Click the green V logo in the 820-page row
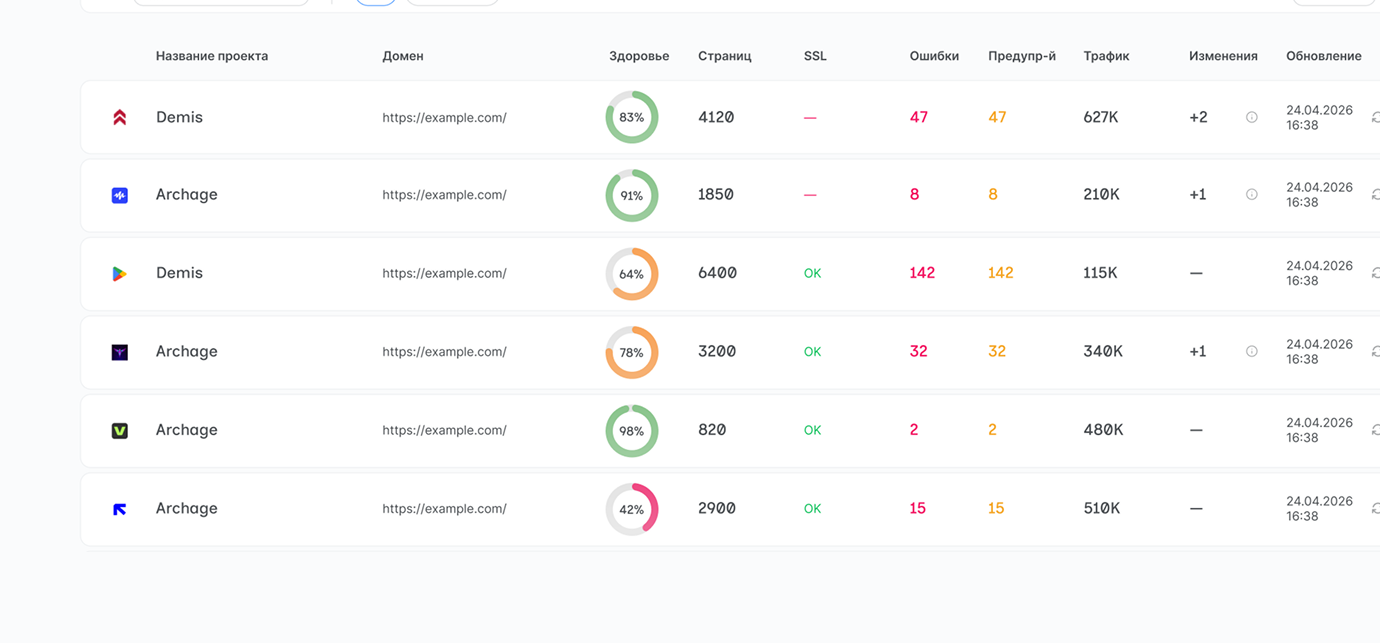 tap(120, 430)
